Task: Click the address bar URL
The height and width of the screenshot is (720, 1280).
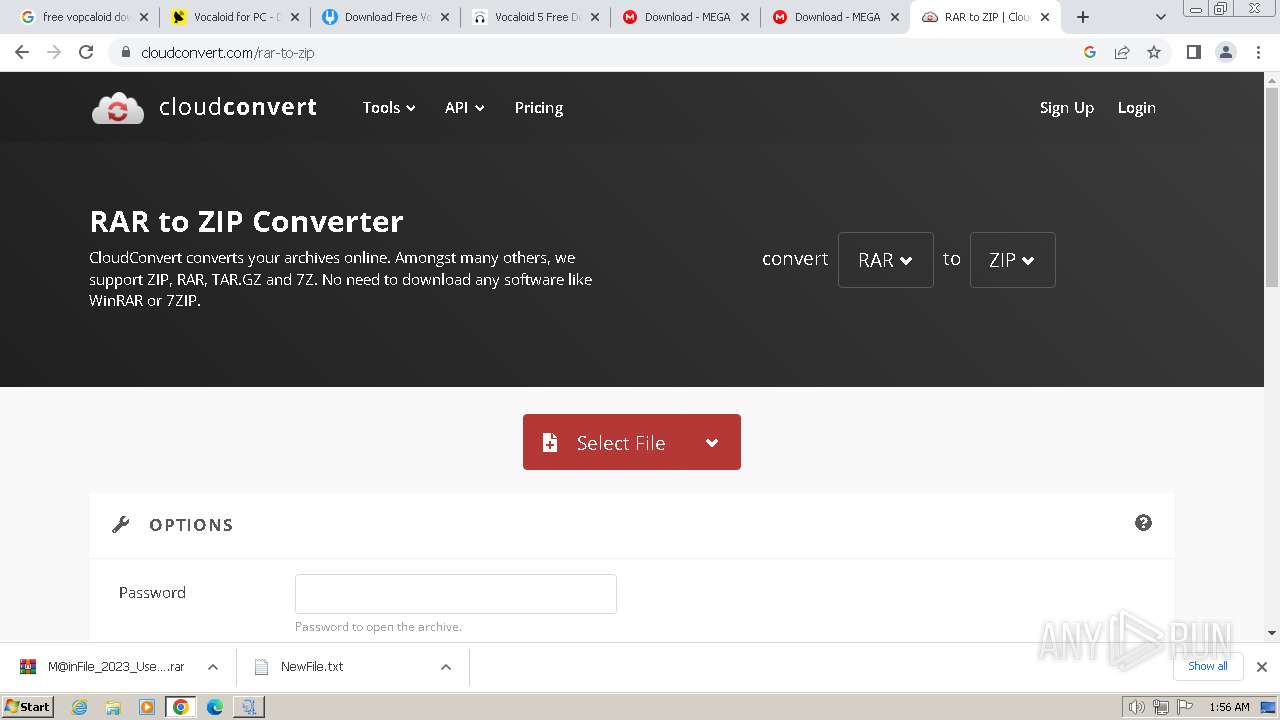Action: click(227, 53)
